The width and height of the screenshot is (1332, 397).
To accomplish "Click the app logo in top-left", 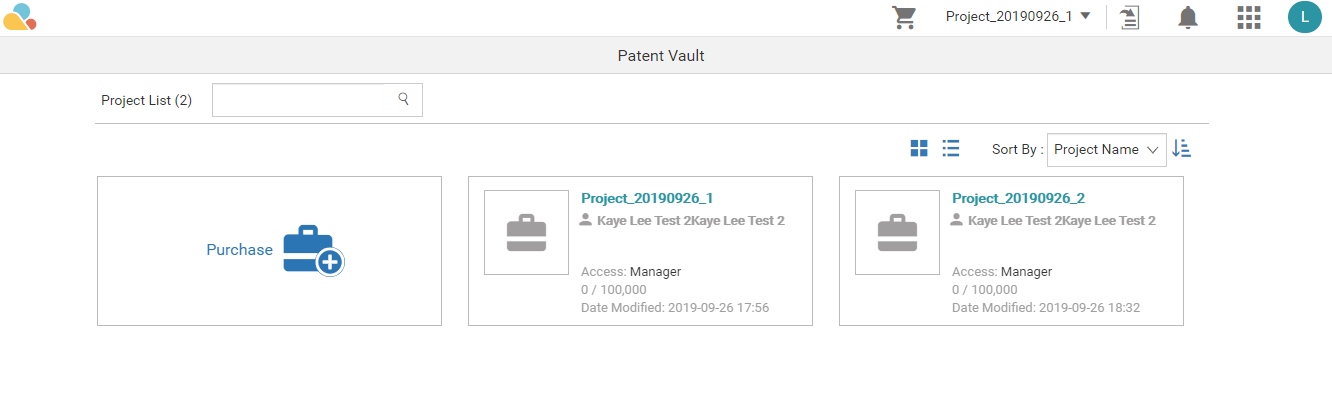I will coord(20,17).
